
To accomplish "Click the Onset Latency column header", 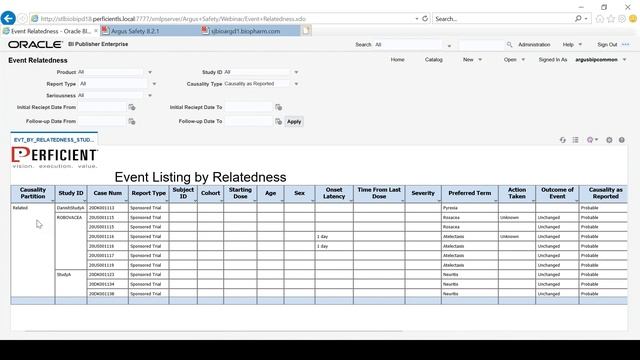I will 334,193.
